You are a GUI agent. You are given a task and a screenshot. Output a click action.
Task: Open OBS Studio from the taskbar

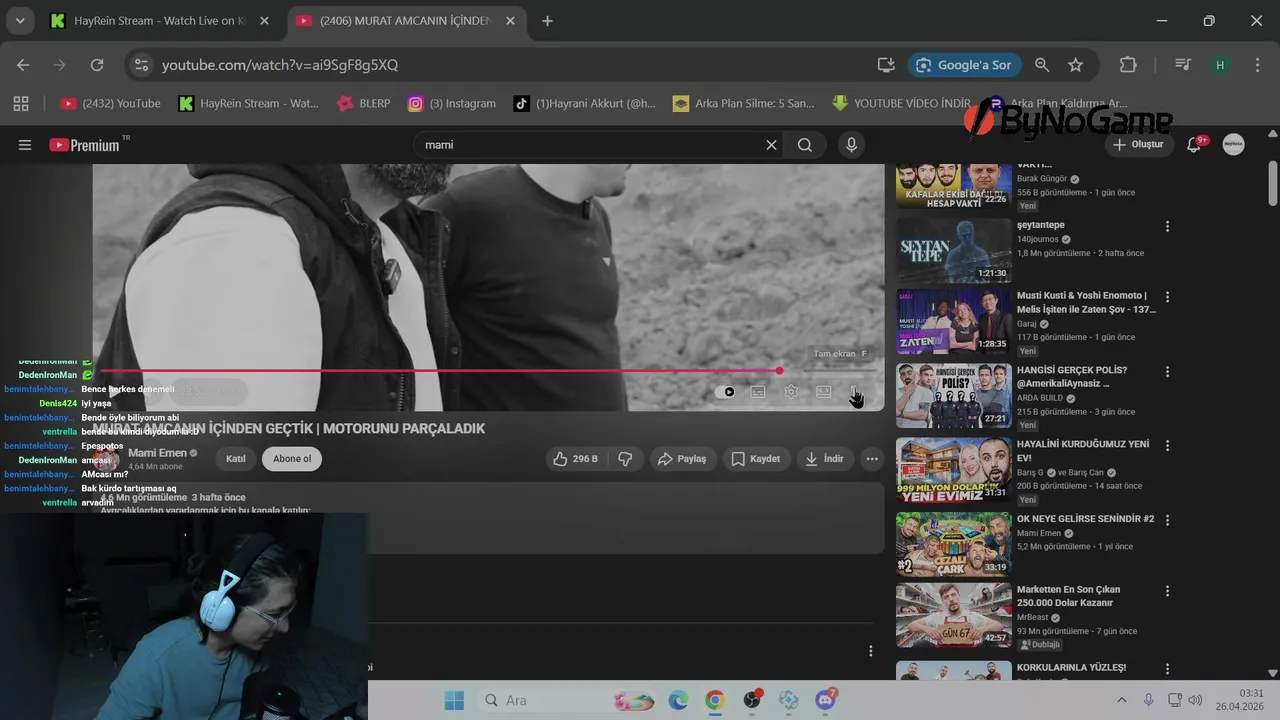pos(752,700)
